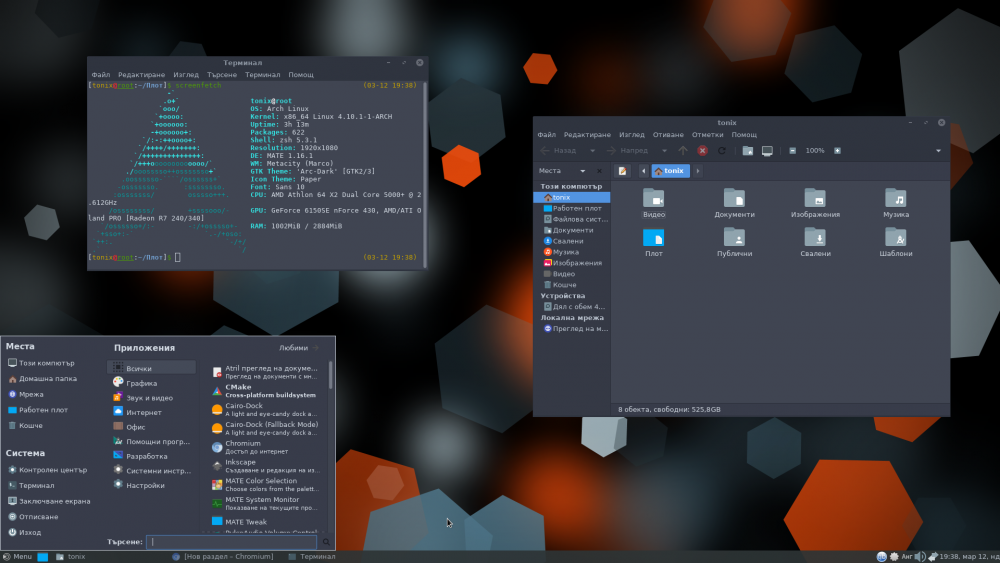
Task: Click the tonix path button
Action: [x=670, y=171]
